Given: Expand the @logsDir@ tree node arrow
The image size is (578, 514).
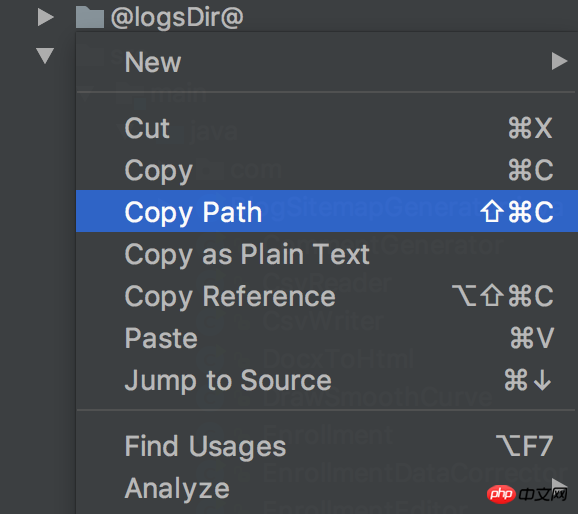Looking at the screenshot, I should (x=46, y=17).
